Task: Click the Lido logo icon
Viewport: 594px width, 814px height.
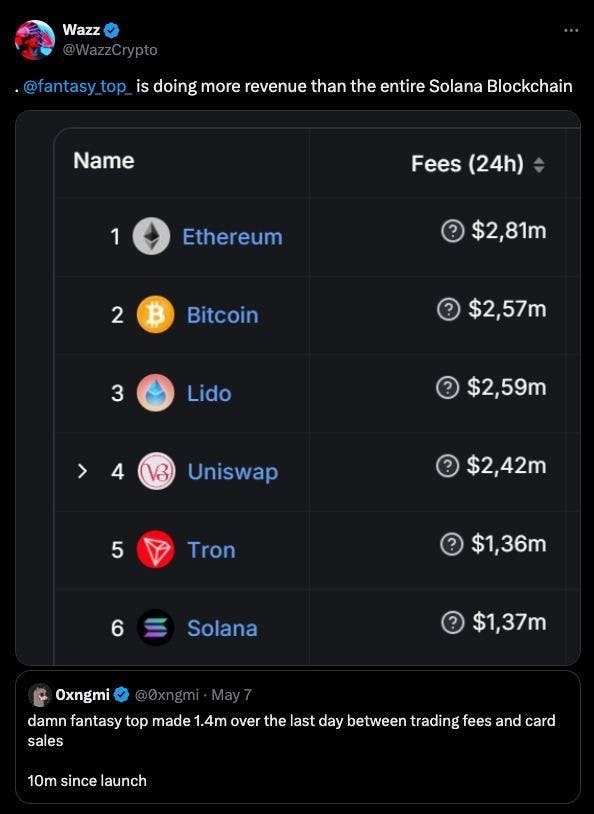Action: pyautogui.click(x=155, y=393)
